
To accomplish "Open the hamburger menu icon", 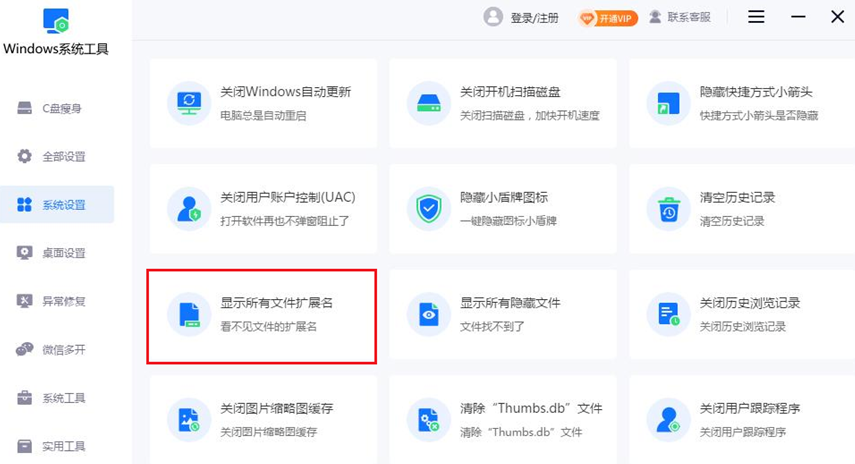I will click(x=756, y=17).
